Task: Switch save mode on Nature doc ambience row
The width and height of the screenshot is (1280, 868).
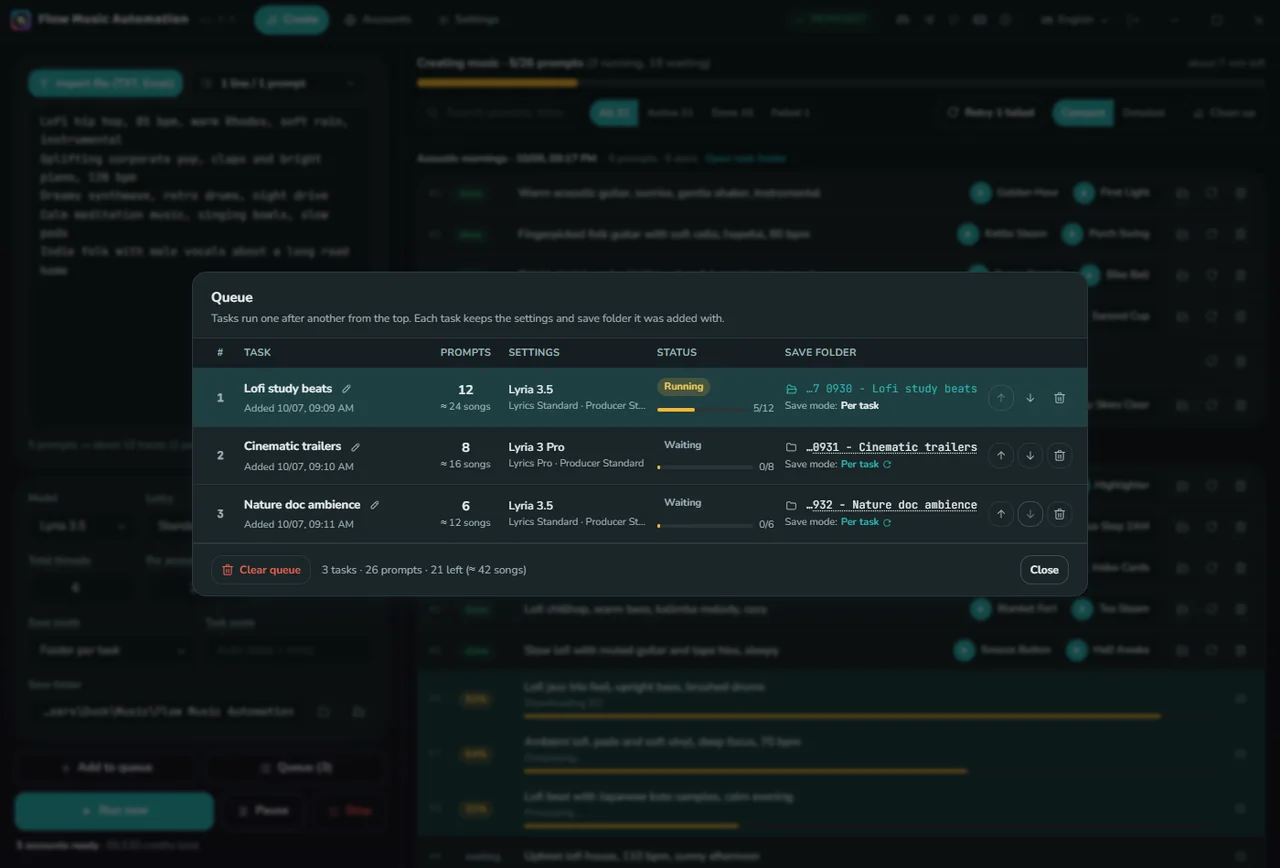Action: [866, 522]
